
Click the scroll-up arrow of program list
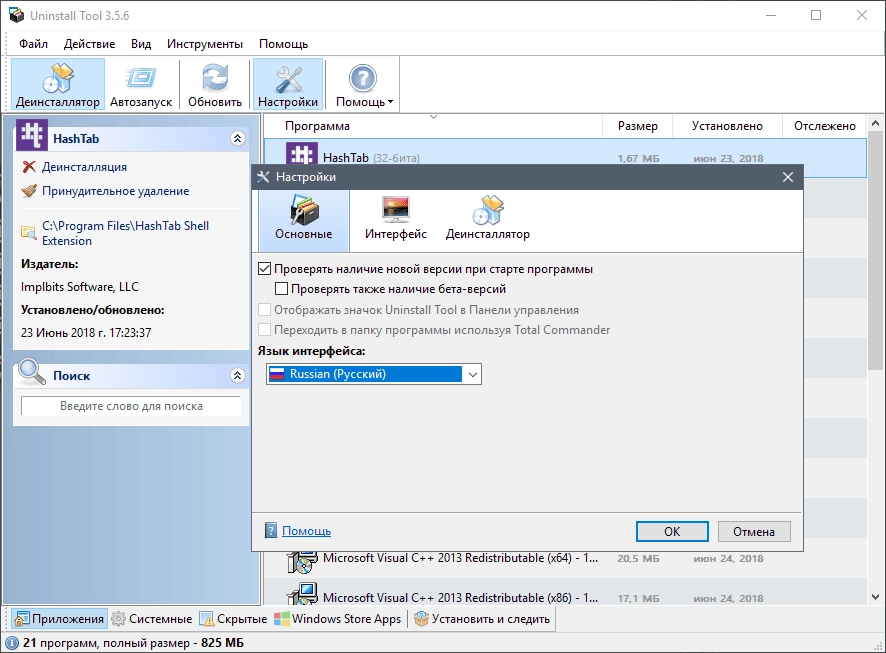[x=875, y=123]
